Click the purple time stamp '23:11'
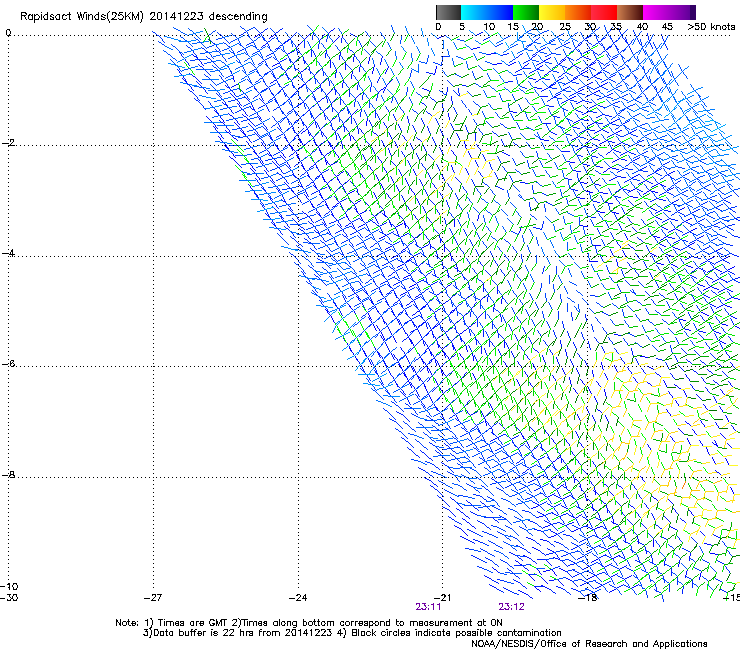This screenshot has width=740, height=650. click(428, 607)
